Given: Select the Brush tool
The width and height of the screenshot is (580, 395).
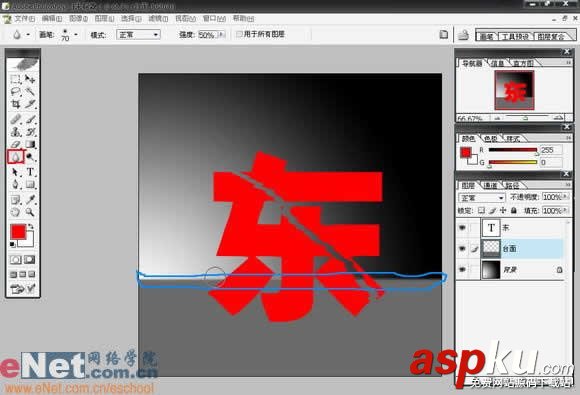Looking at the screenshot, I should point(30,119).
